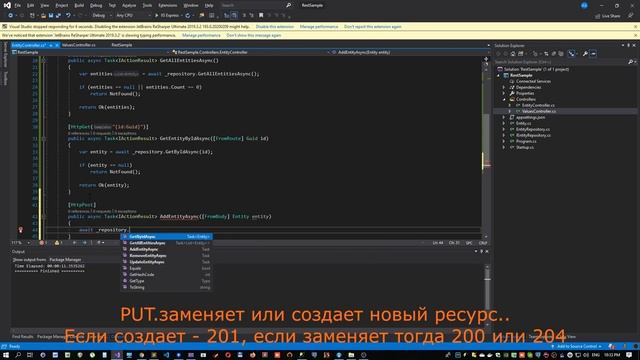This screenshot has height=360, width=640.
Task: Open the Any CPU platform dropdown
Action: [133, 16]
